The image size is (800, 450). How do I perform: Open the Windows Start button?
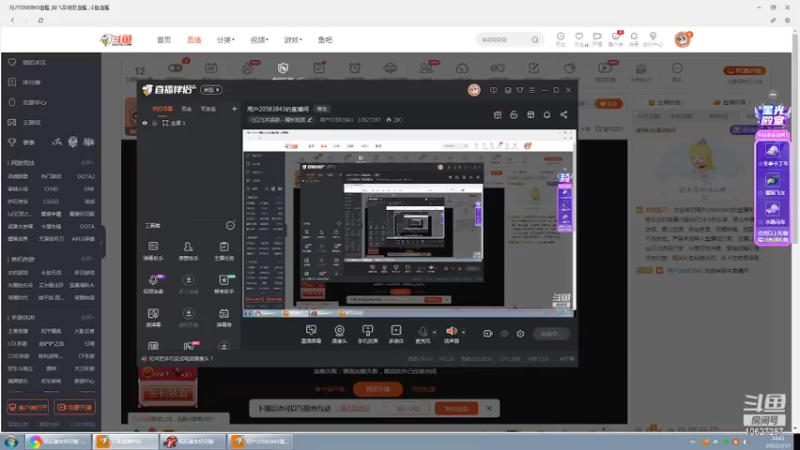[x=11, y=442]
